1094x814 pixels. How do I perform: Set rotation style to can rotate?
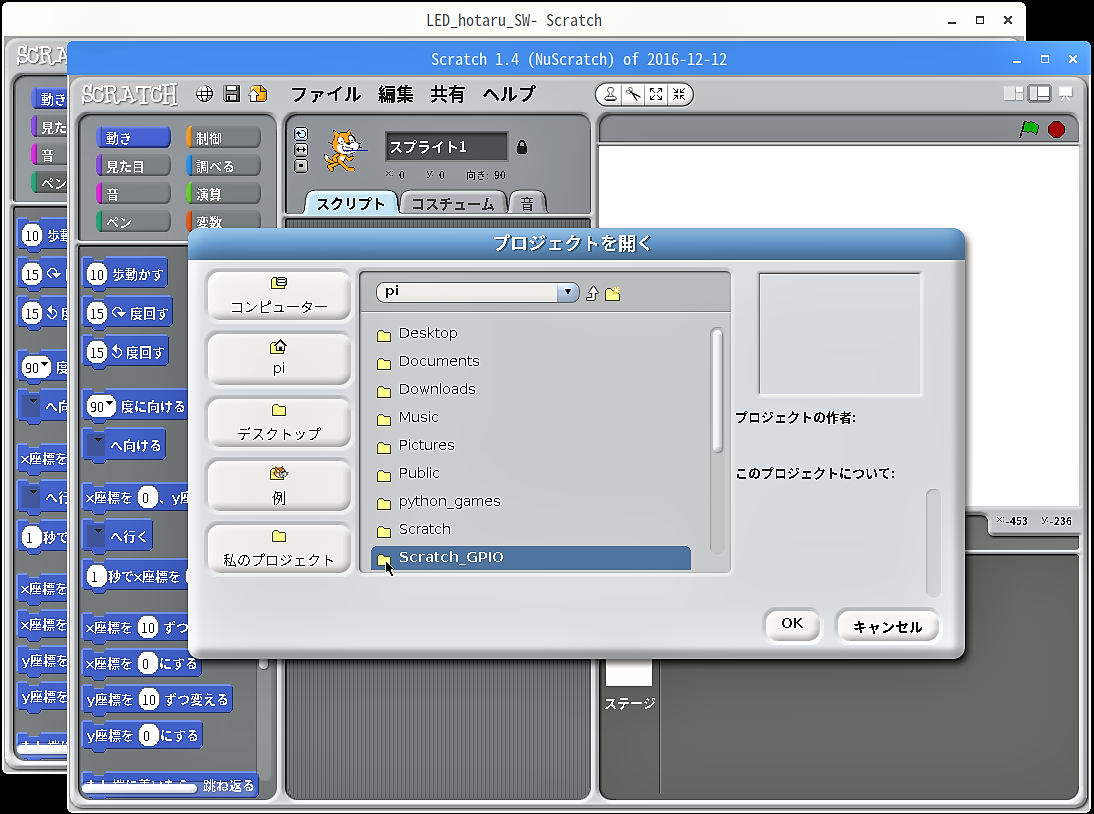[301, 134]
